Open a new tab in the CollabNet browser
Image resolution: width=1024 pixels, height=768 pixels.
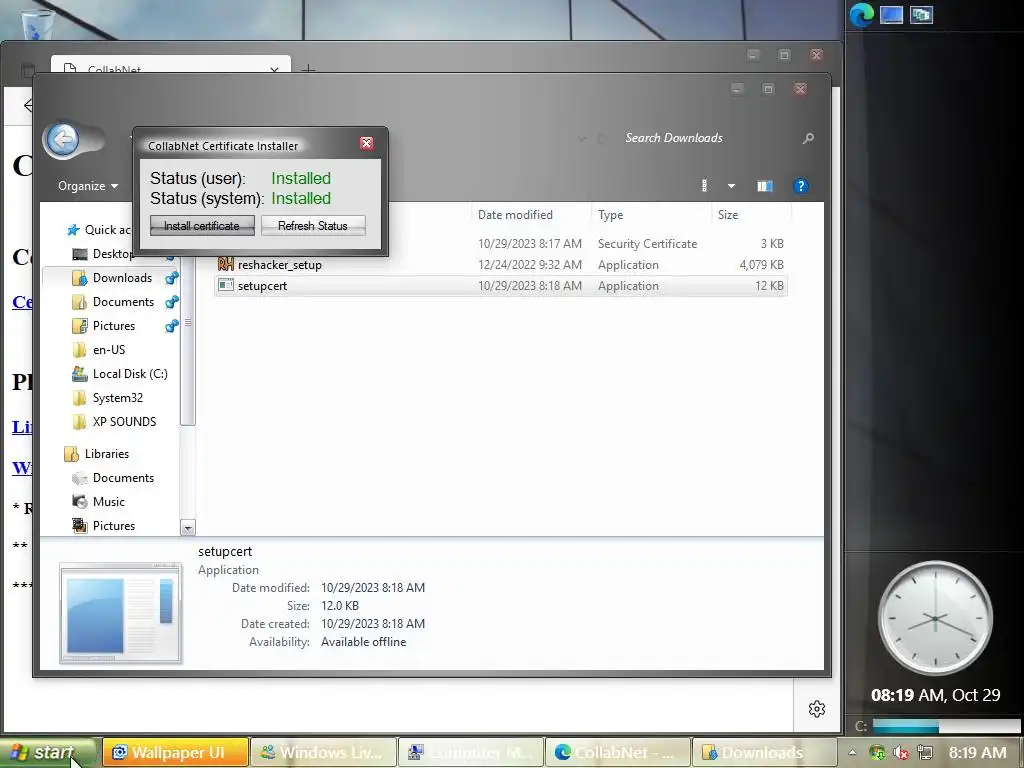(x=308, y=69)
